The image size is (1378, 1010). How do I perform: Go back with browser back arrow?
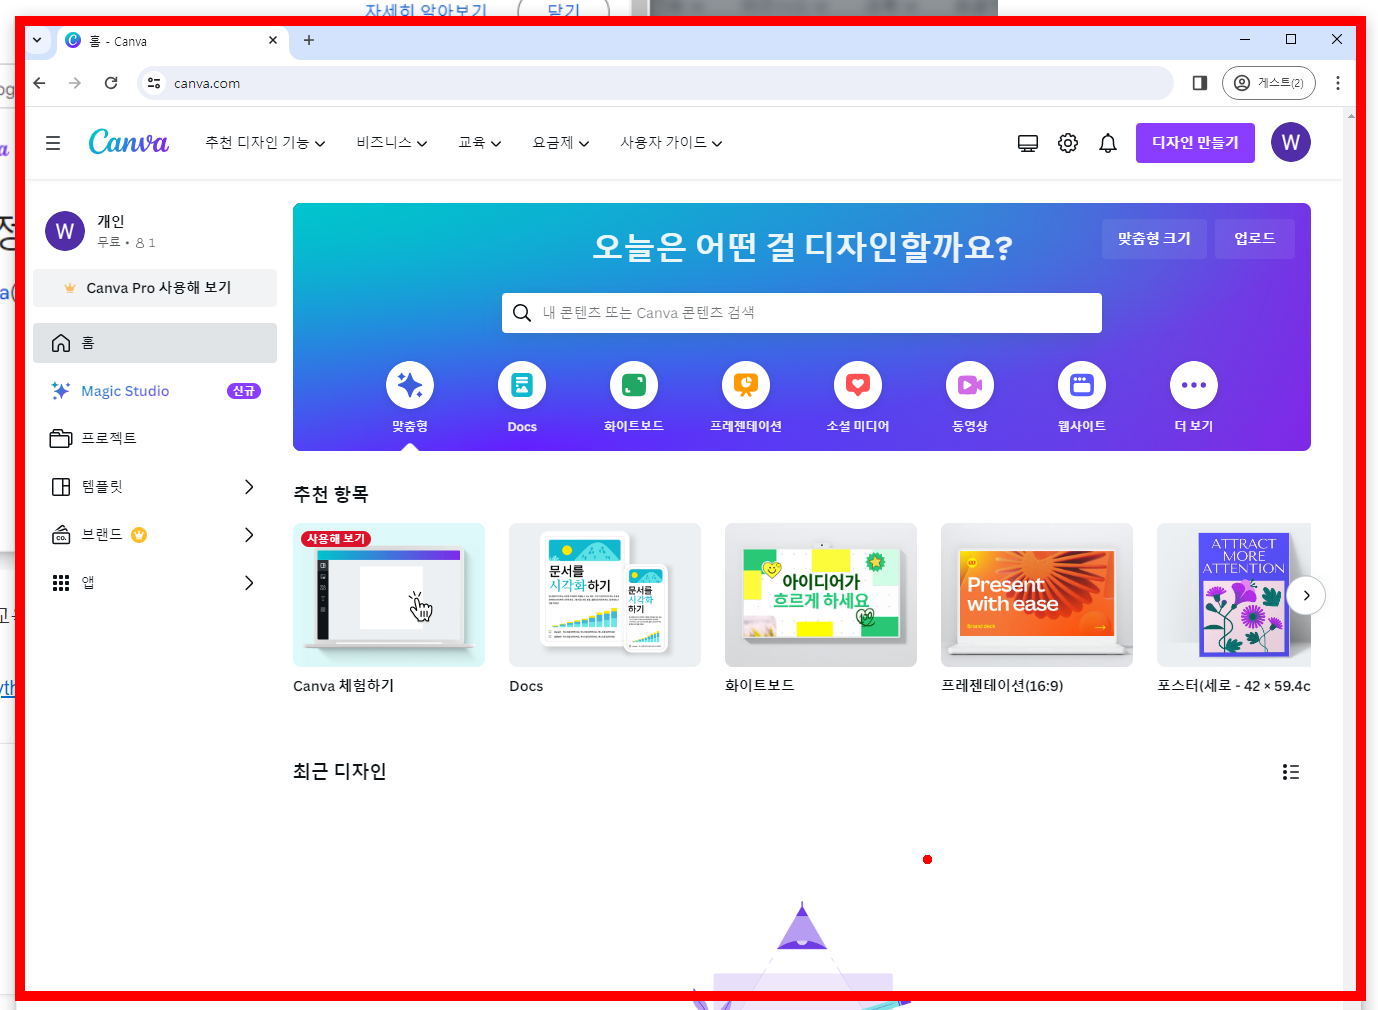click(40, 83)
